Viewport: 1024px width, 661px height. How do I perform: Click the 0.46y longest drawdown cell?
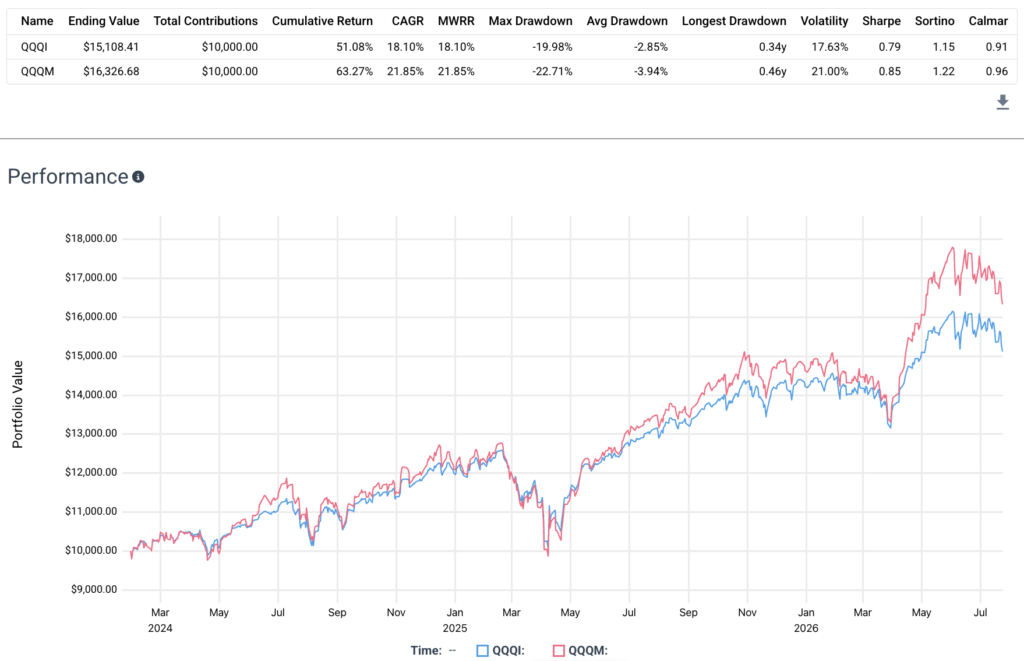pyautogui.click(x=773, y=71)
